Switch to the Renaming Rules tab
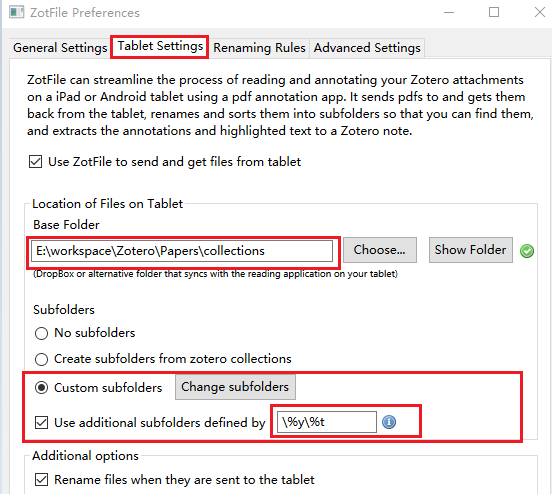Viewport: 552px width, 494px height. click(259, 48)
